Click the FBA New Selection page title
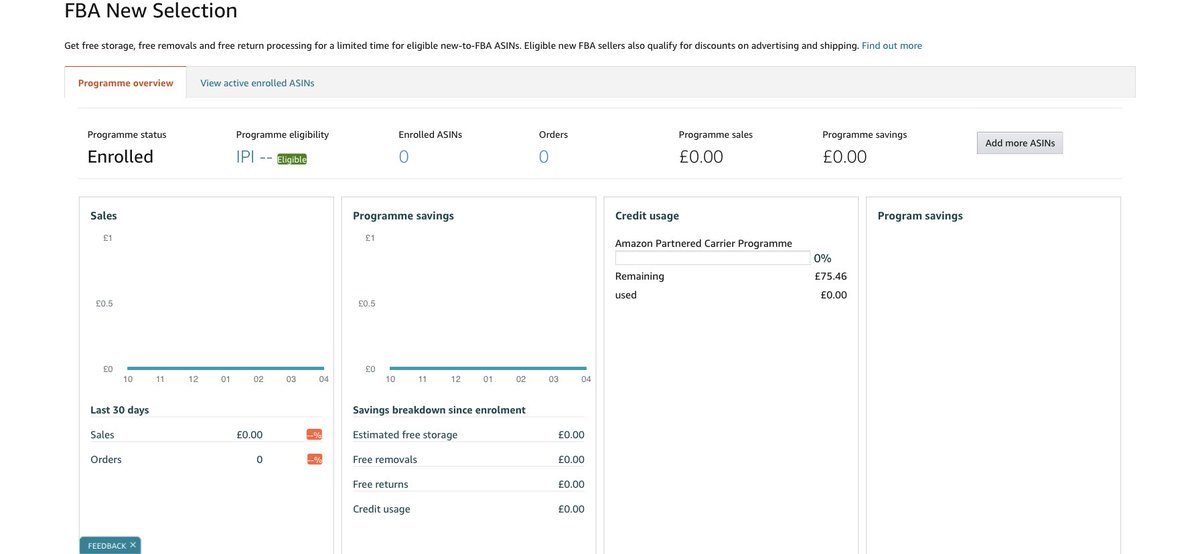1200x554 pixels. pos(151,11)
